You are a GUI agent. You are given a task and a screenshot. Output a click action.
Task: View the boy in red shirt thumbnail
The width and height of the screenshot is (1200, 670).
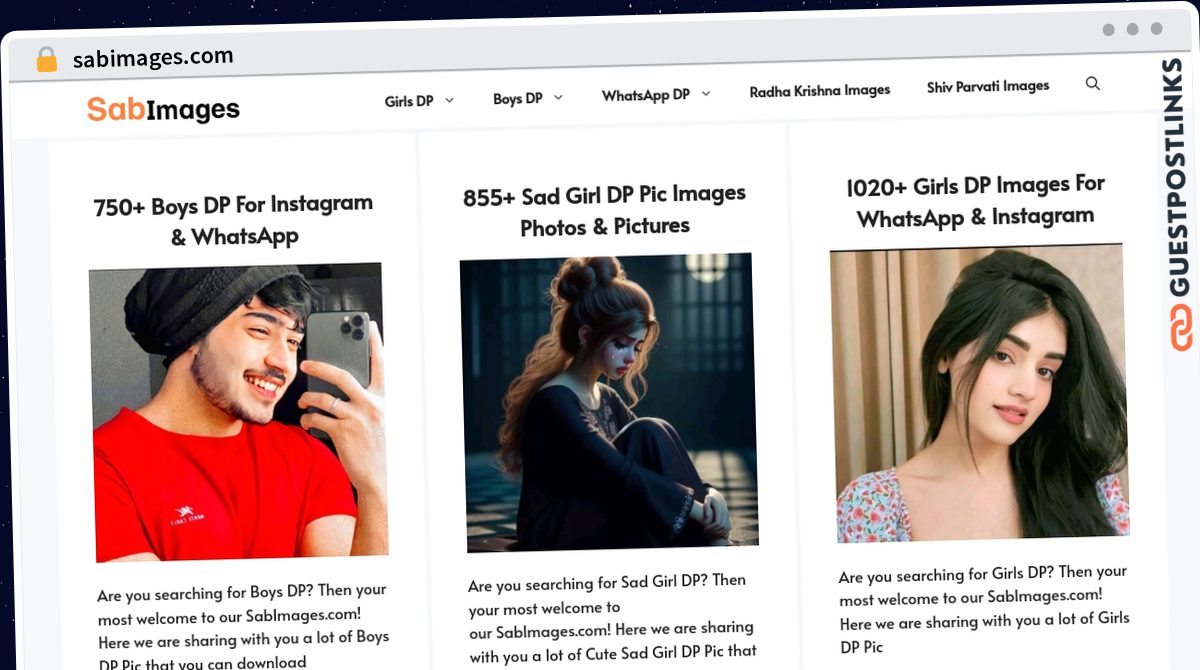237,412
